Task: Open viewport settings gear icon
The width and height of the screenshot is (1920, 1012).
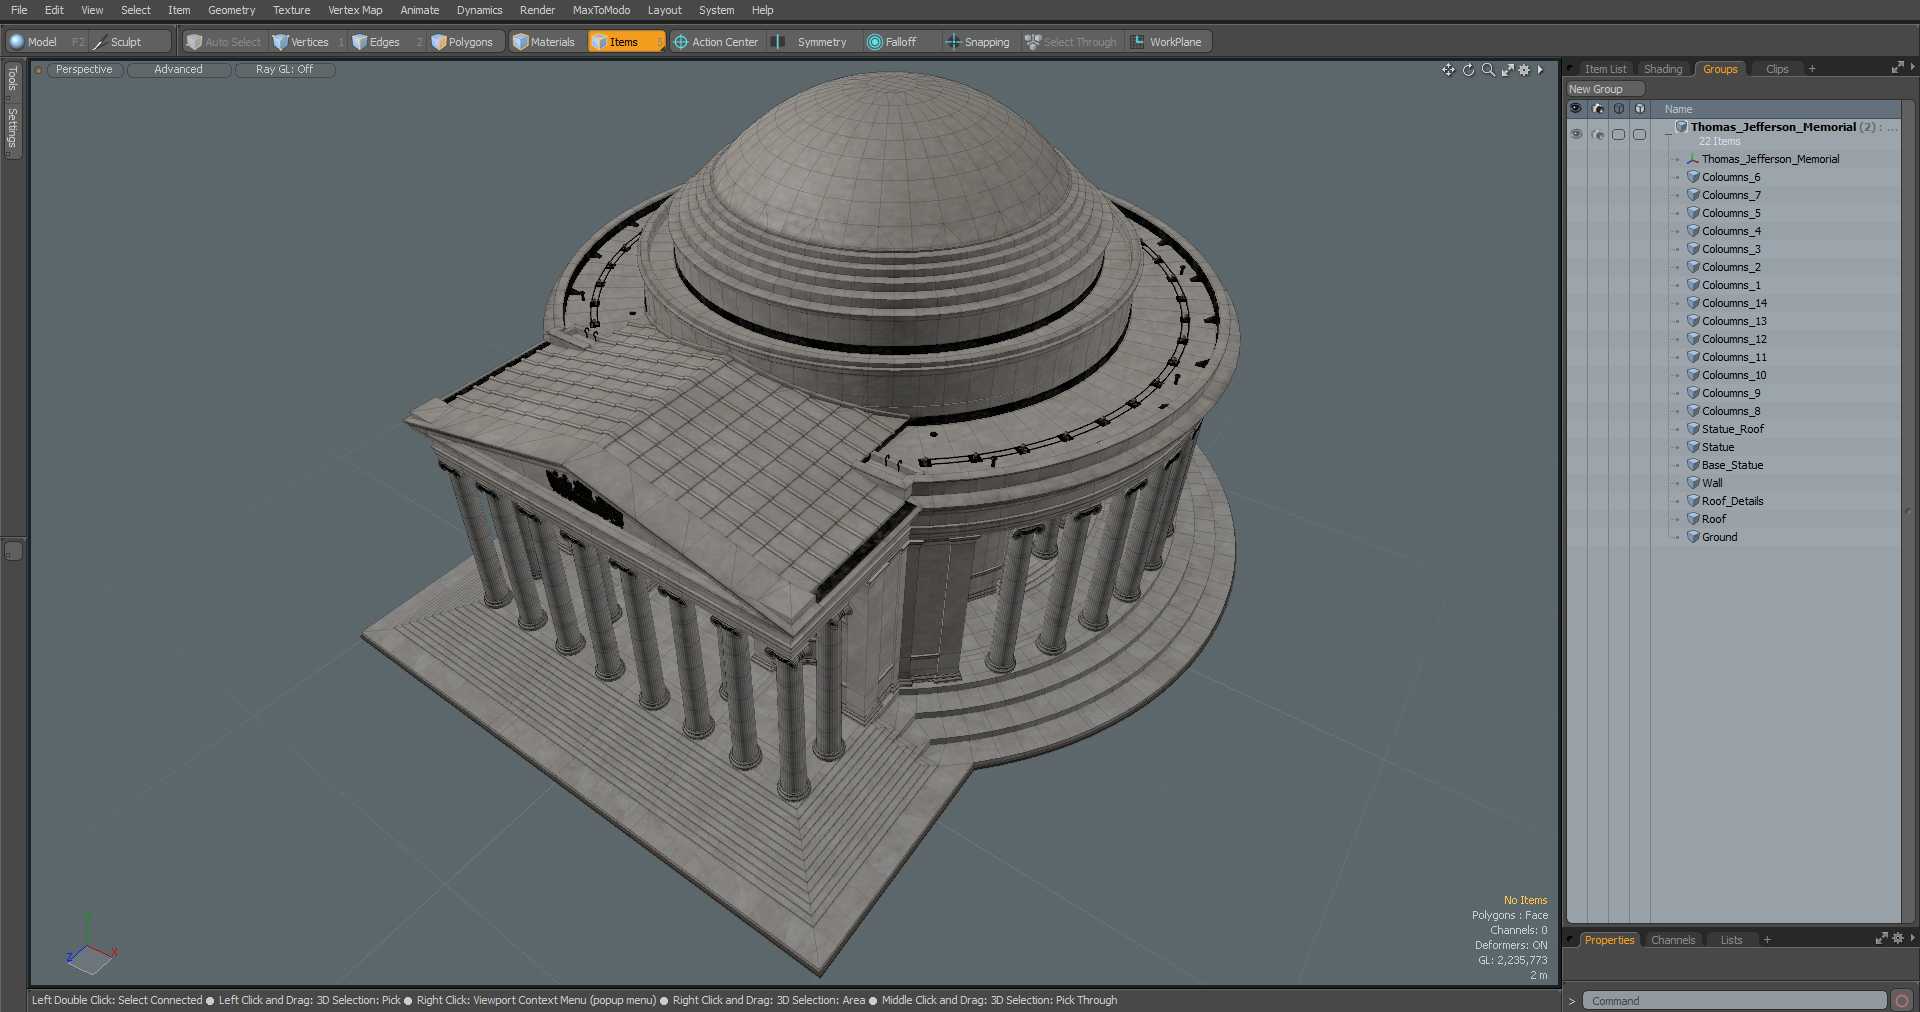Action: (1524, 70)
